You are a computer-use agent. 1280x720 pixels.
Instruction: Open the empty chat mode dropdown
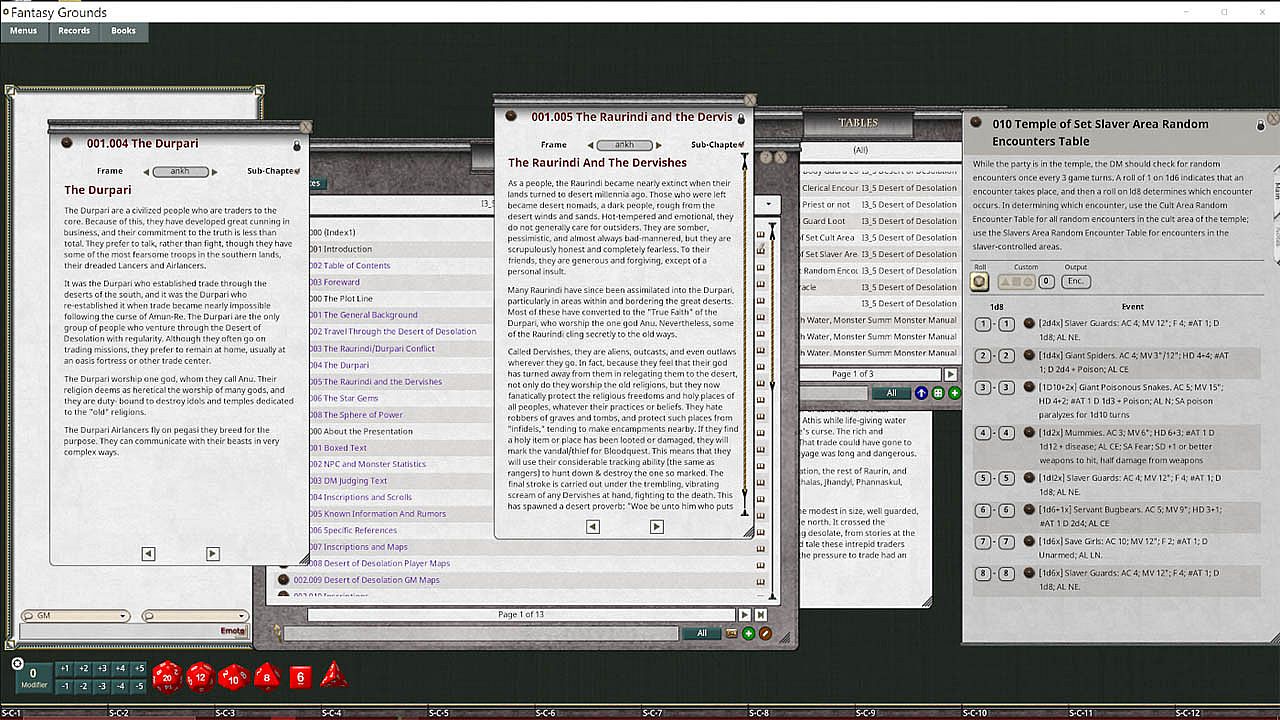tap(194, 616)
